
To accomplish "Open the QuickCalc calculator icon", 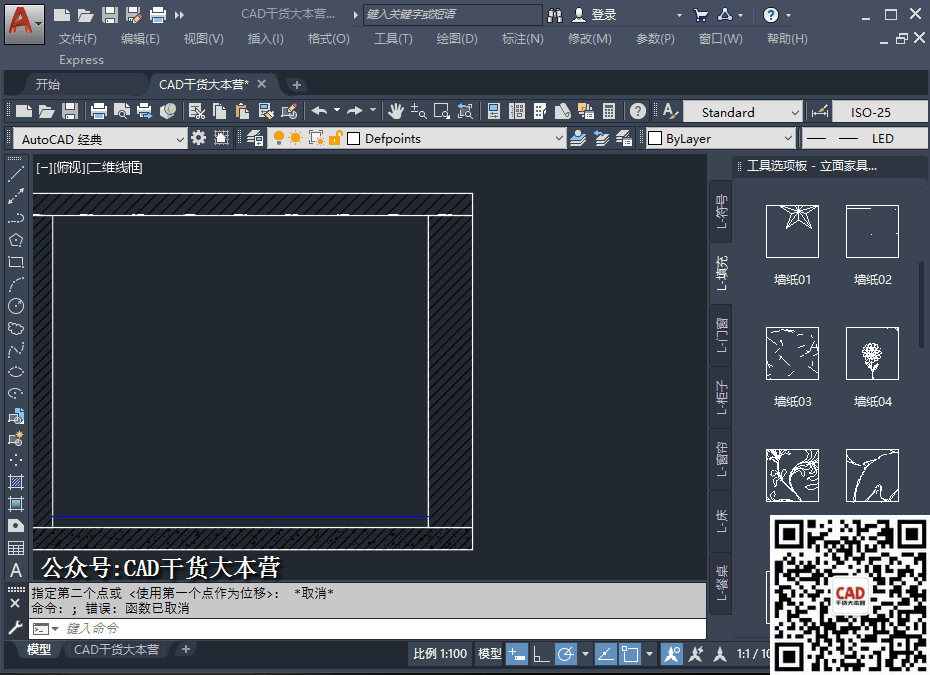I will (x=609, y=111).
